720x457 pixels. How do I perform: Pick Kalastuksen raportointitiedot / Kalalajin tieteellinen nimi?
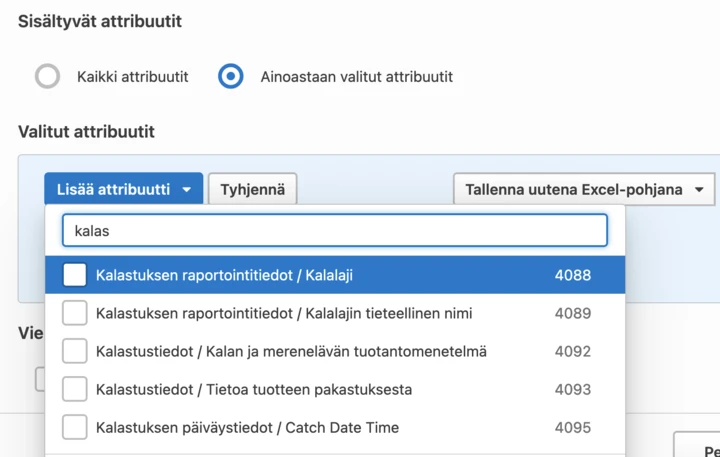click(284, 313)
